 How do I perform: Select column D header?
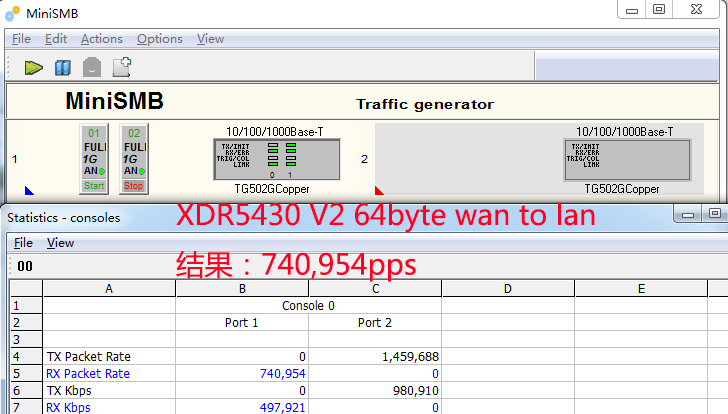508,289
